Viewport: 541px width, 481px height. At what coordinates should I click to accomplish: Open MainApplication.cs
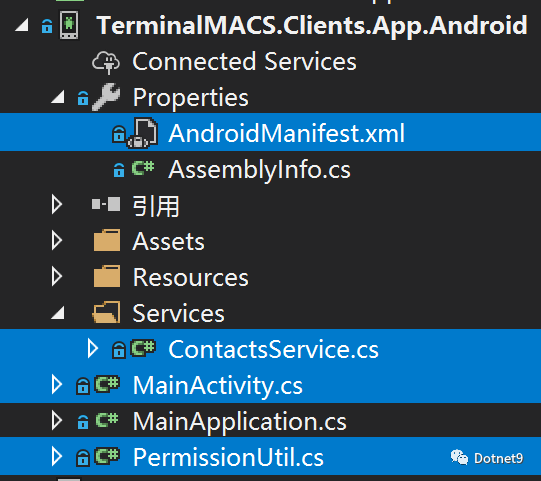pyautogui.click(x=240, y=421)
